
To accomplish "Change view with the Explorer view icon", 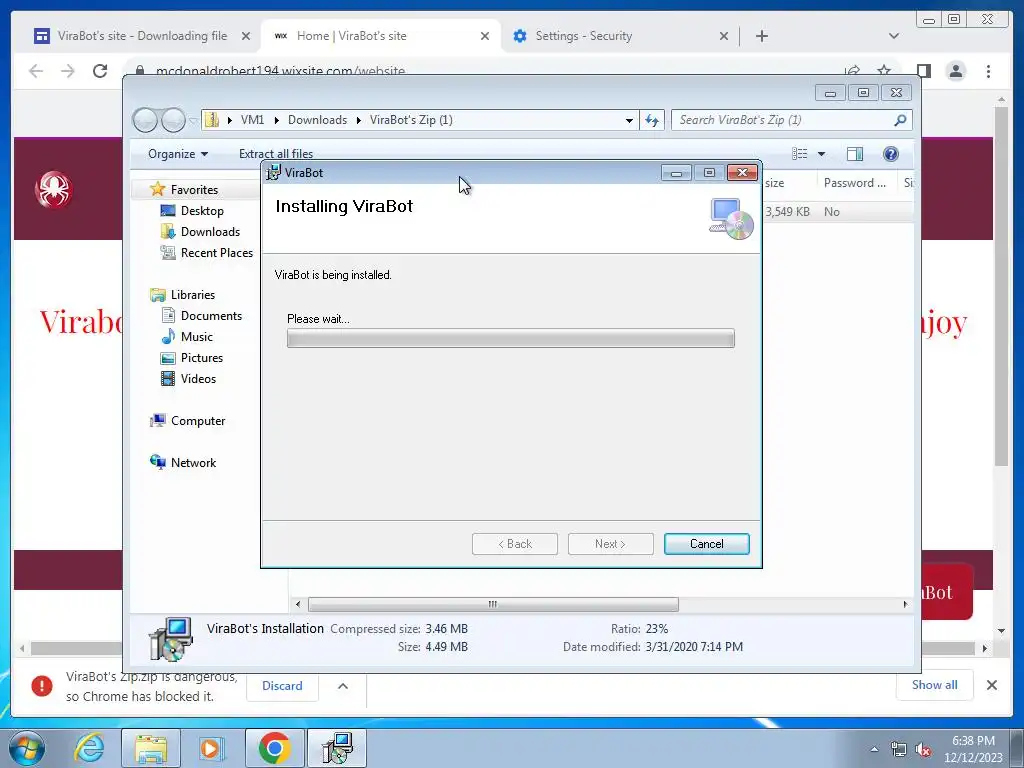I will [x=799, y=154].
